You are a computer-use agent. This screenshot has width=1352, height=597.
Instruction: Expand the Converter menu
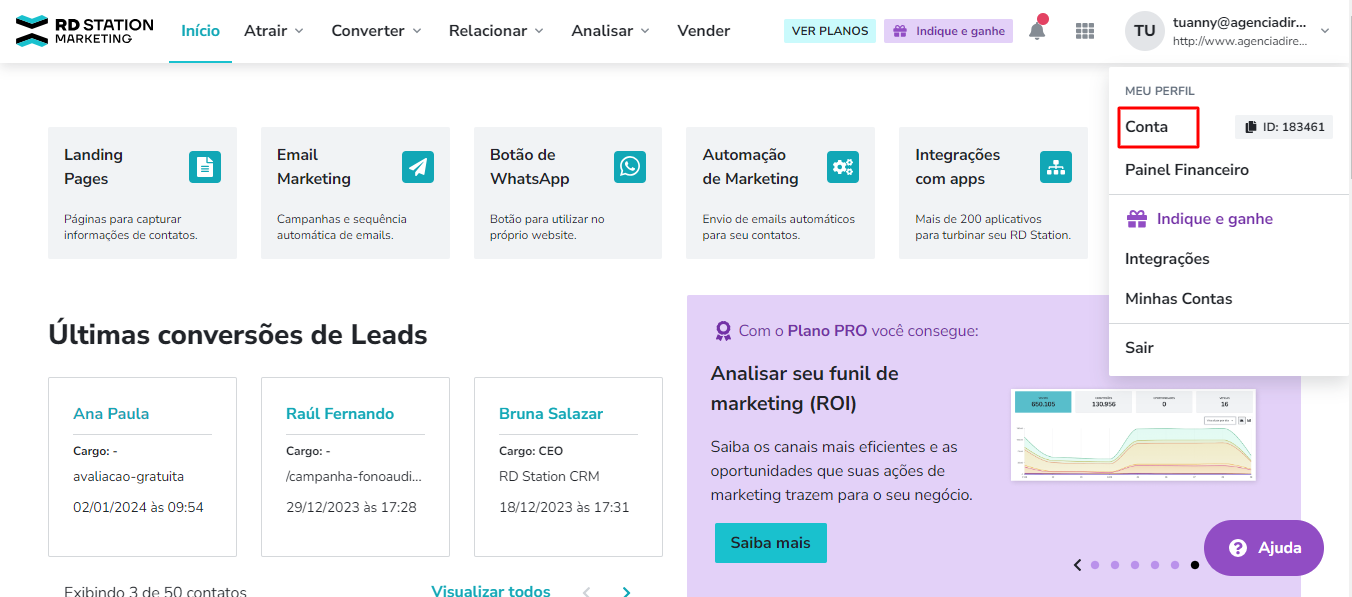click(377, 31)
